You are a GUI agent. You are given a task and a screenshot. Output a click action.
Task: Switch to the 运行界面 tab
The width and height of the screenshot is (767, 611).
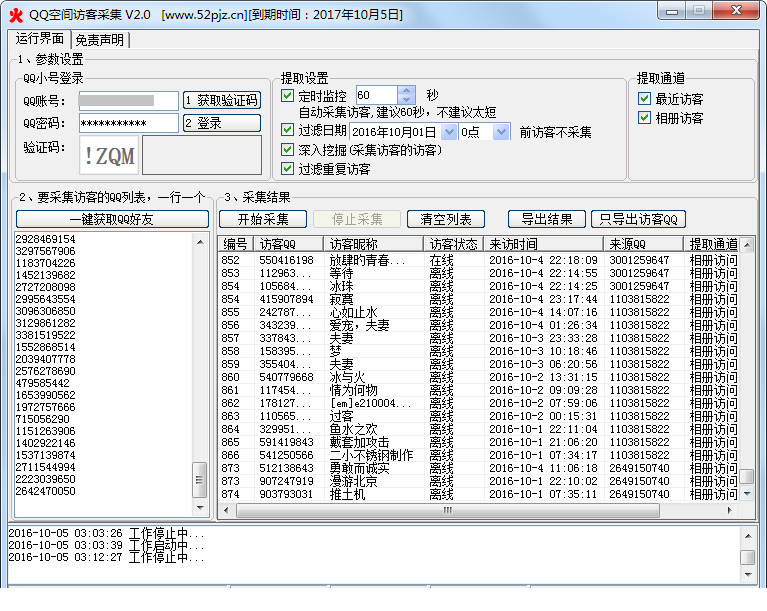point(40,39)
